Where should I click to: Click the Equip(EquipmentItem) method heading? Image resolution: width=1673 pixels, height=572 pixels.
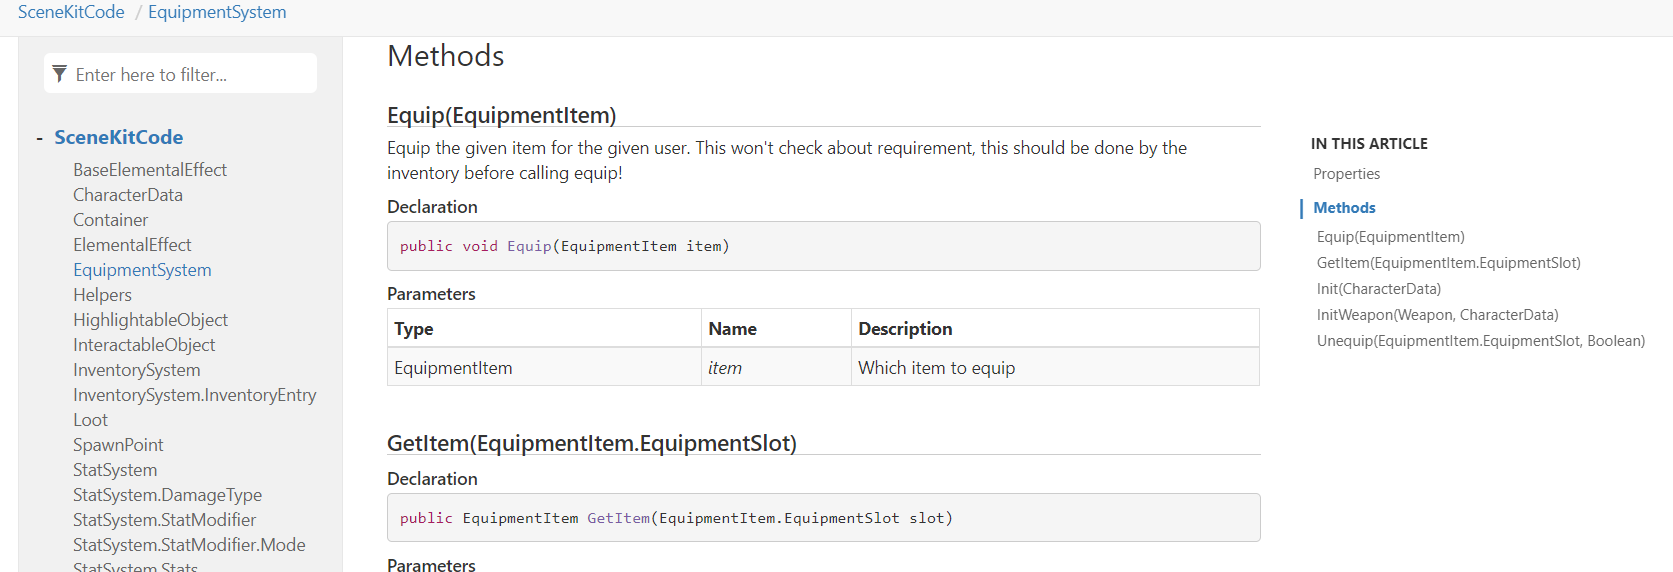(x=501, y=115)
